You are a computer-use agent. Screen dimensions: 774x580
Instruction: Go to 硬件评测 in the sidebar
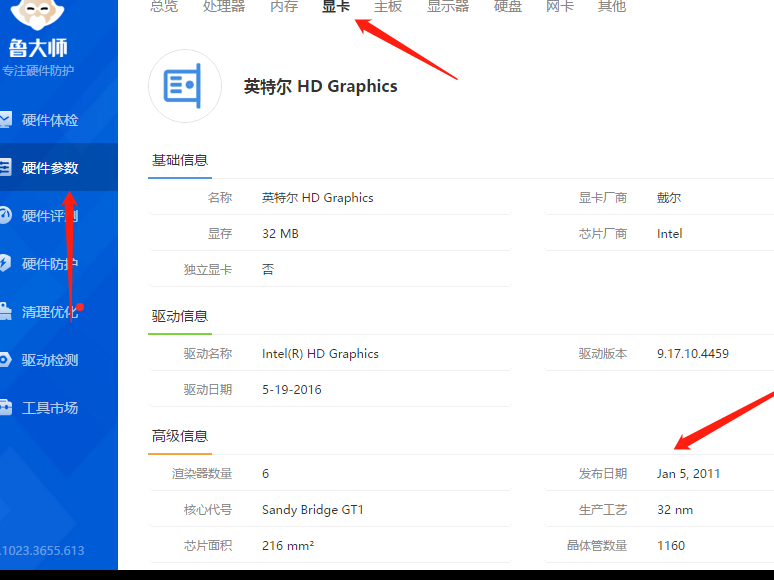pyautogui.click(x=50, y=216)
